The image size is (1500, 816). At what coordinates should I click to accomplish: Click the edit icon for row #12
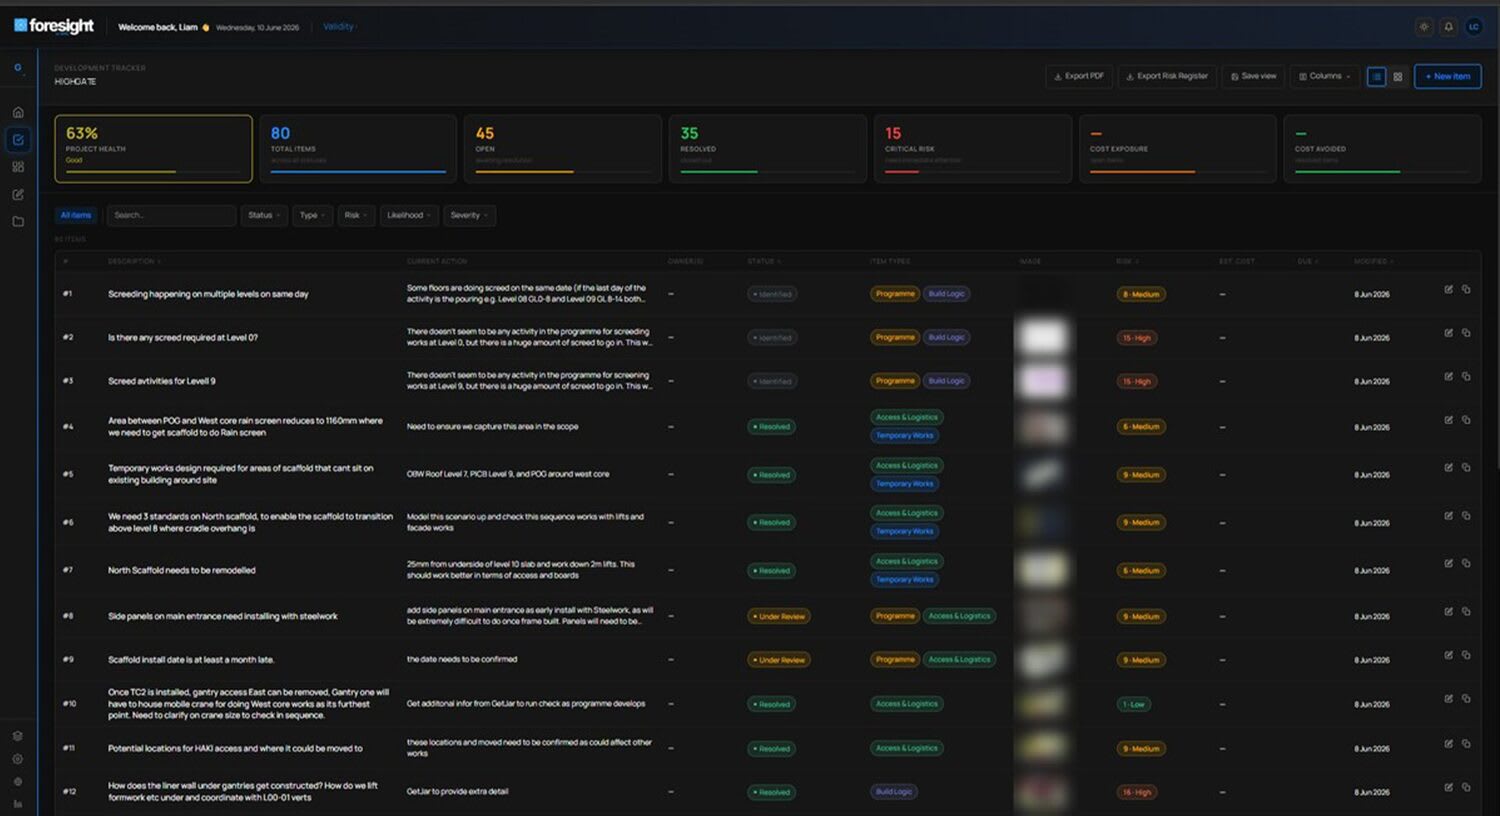pyautogui.click(x=1448, y=787)
